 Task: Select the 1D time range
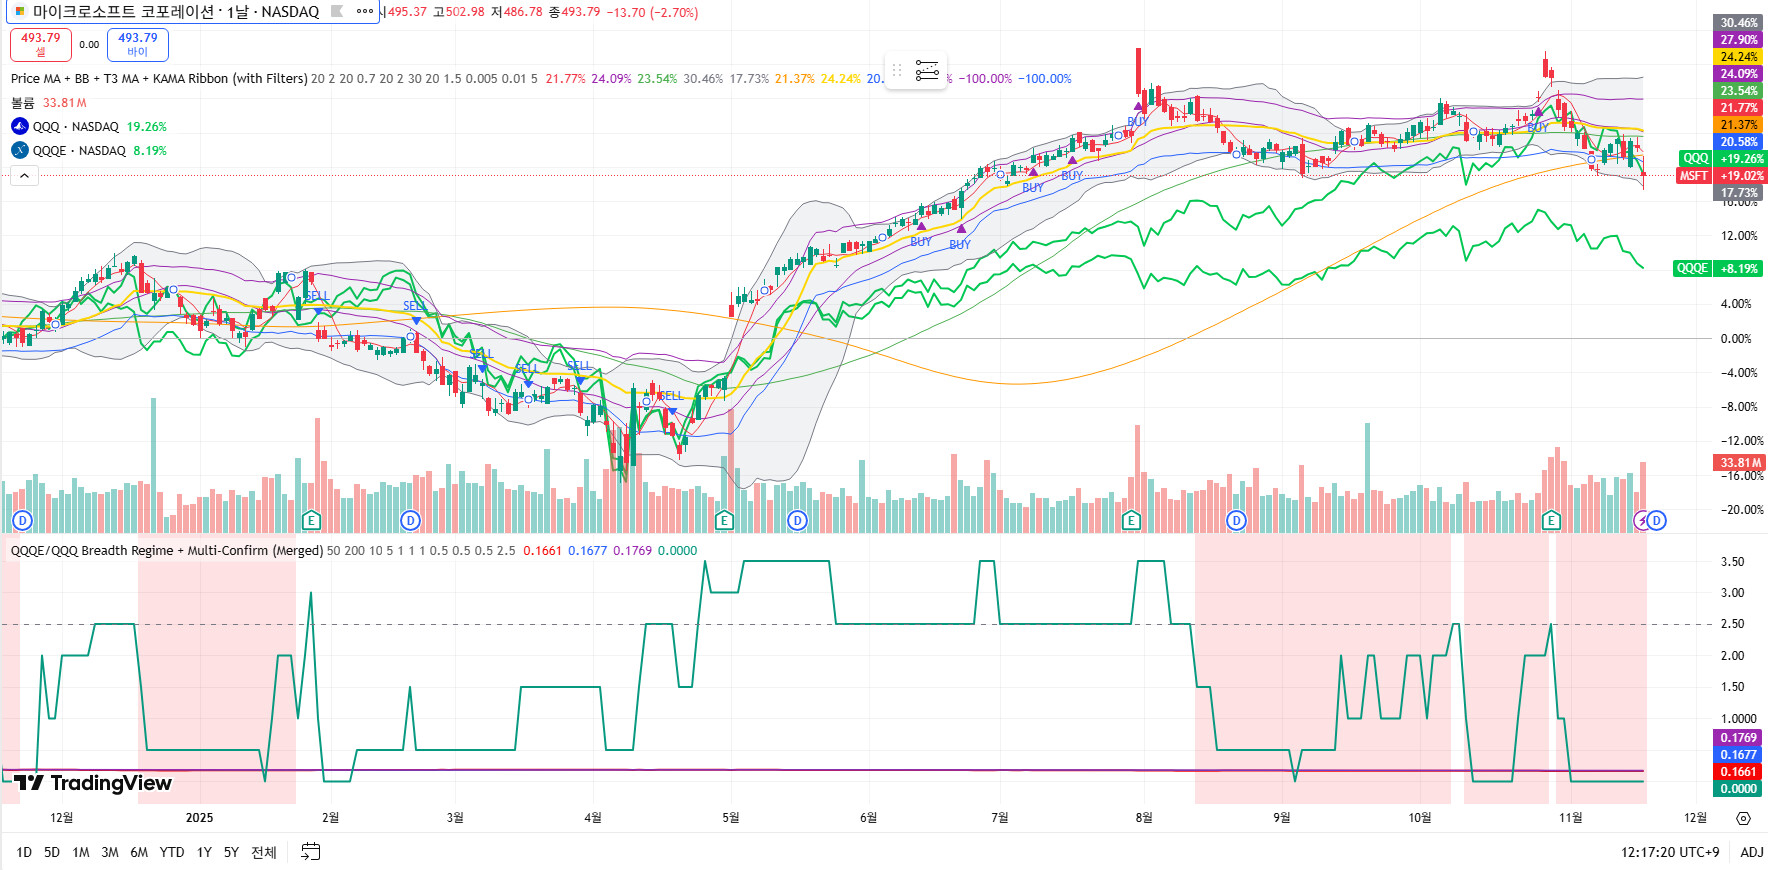coord(24,852)
